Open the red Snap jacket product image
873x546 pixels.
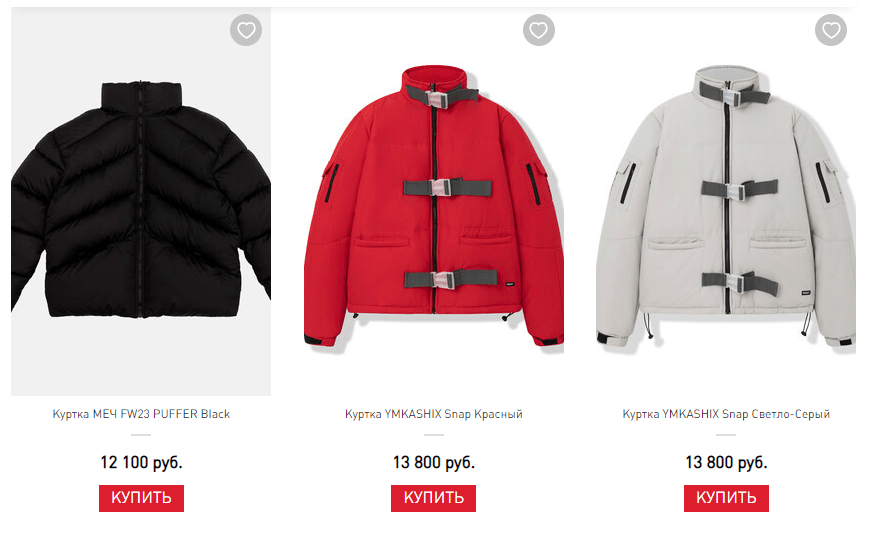coord(434,201)
